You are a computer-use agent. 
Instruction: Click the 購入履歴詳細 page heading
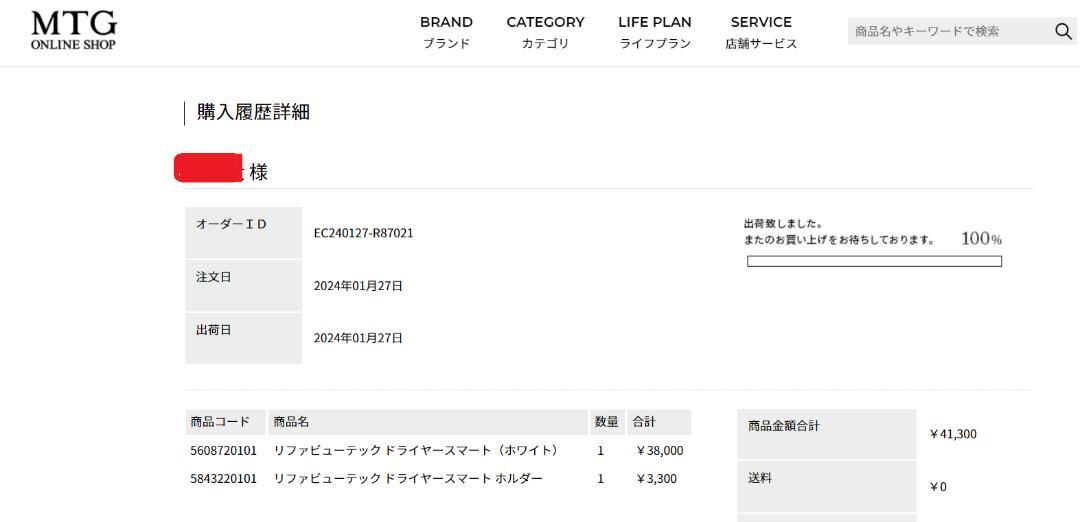[253, 112]
